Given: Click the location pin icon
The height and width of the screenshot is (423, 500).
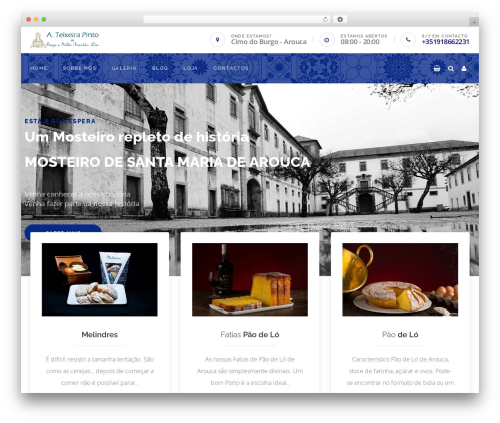Looking at the screenshot, I should point(217,40).
